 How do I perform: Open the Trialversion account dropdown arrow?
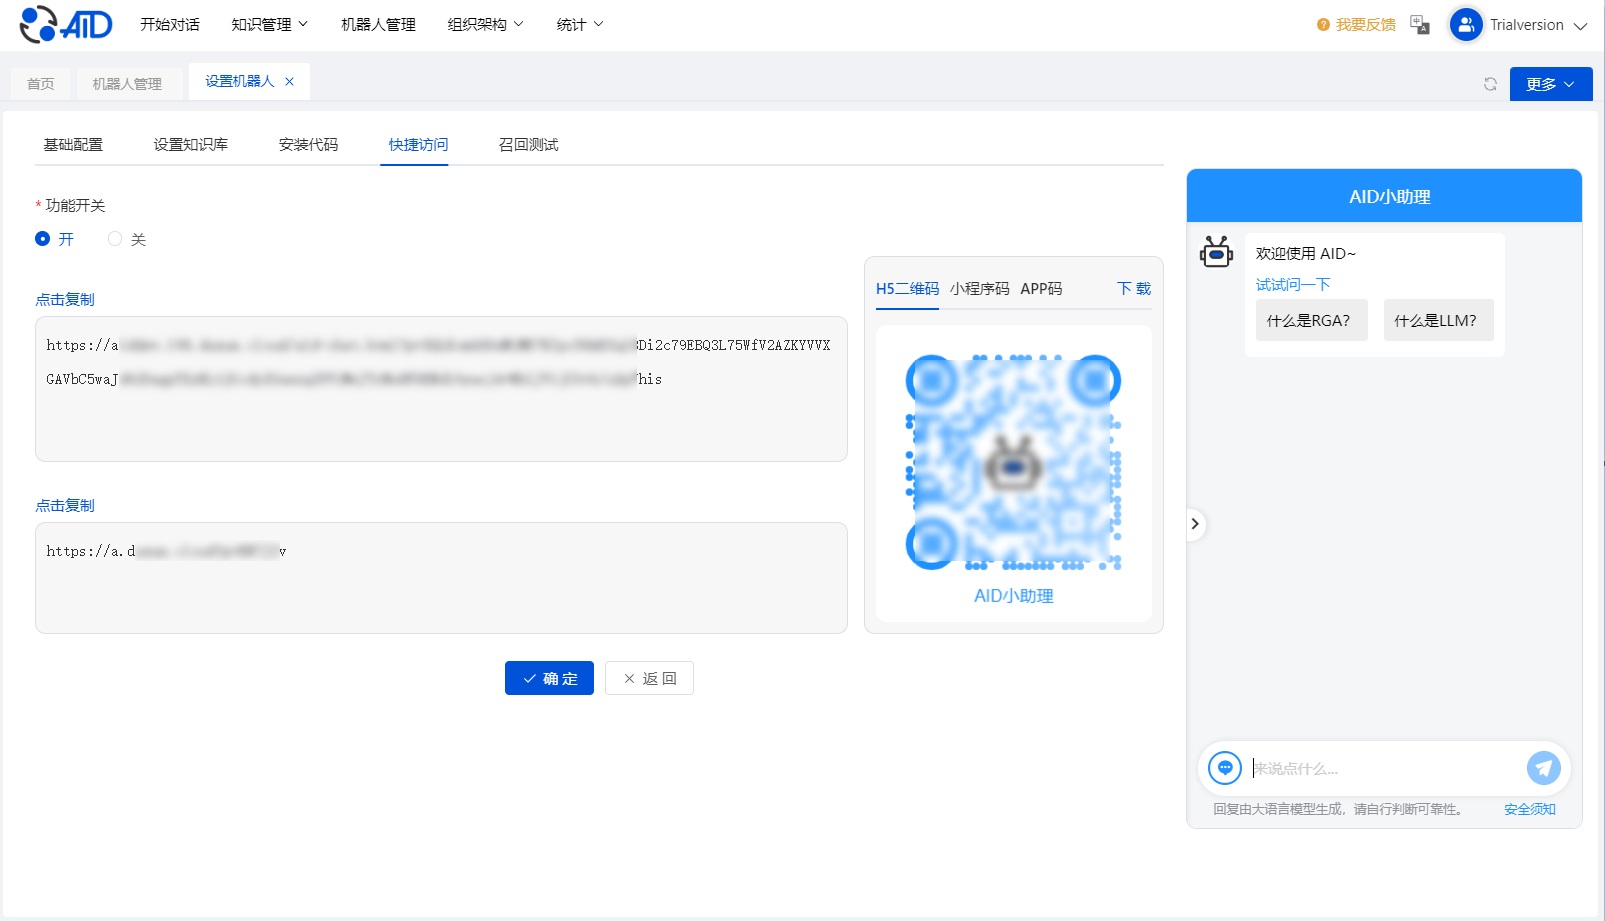point(1580,26)
